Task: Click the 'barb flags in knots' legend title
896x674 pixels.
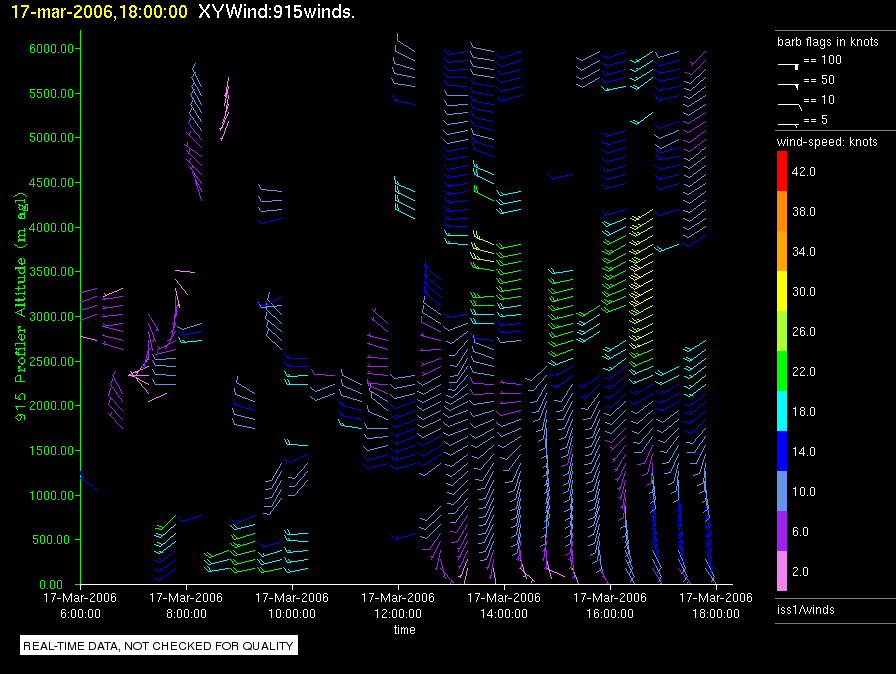Action: 827,42
